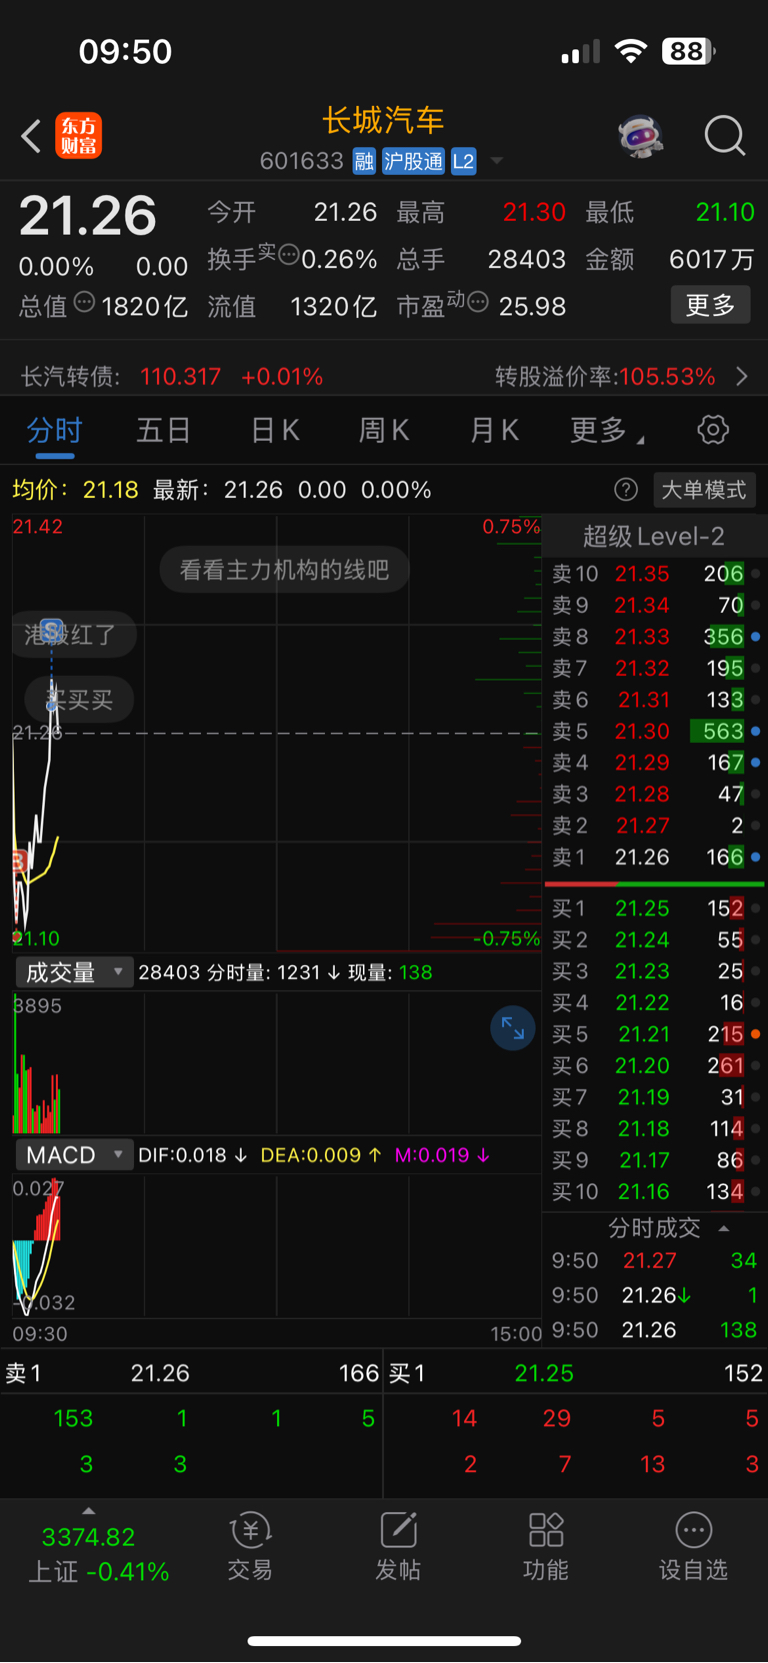Tap smiley icon beside 换手
768x1663 pixels.
(289, 255)
